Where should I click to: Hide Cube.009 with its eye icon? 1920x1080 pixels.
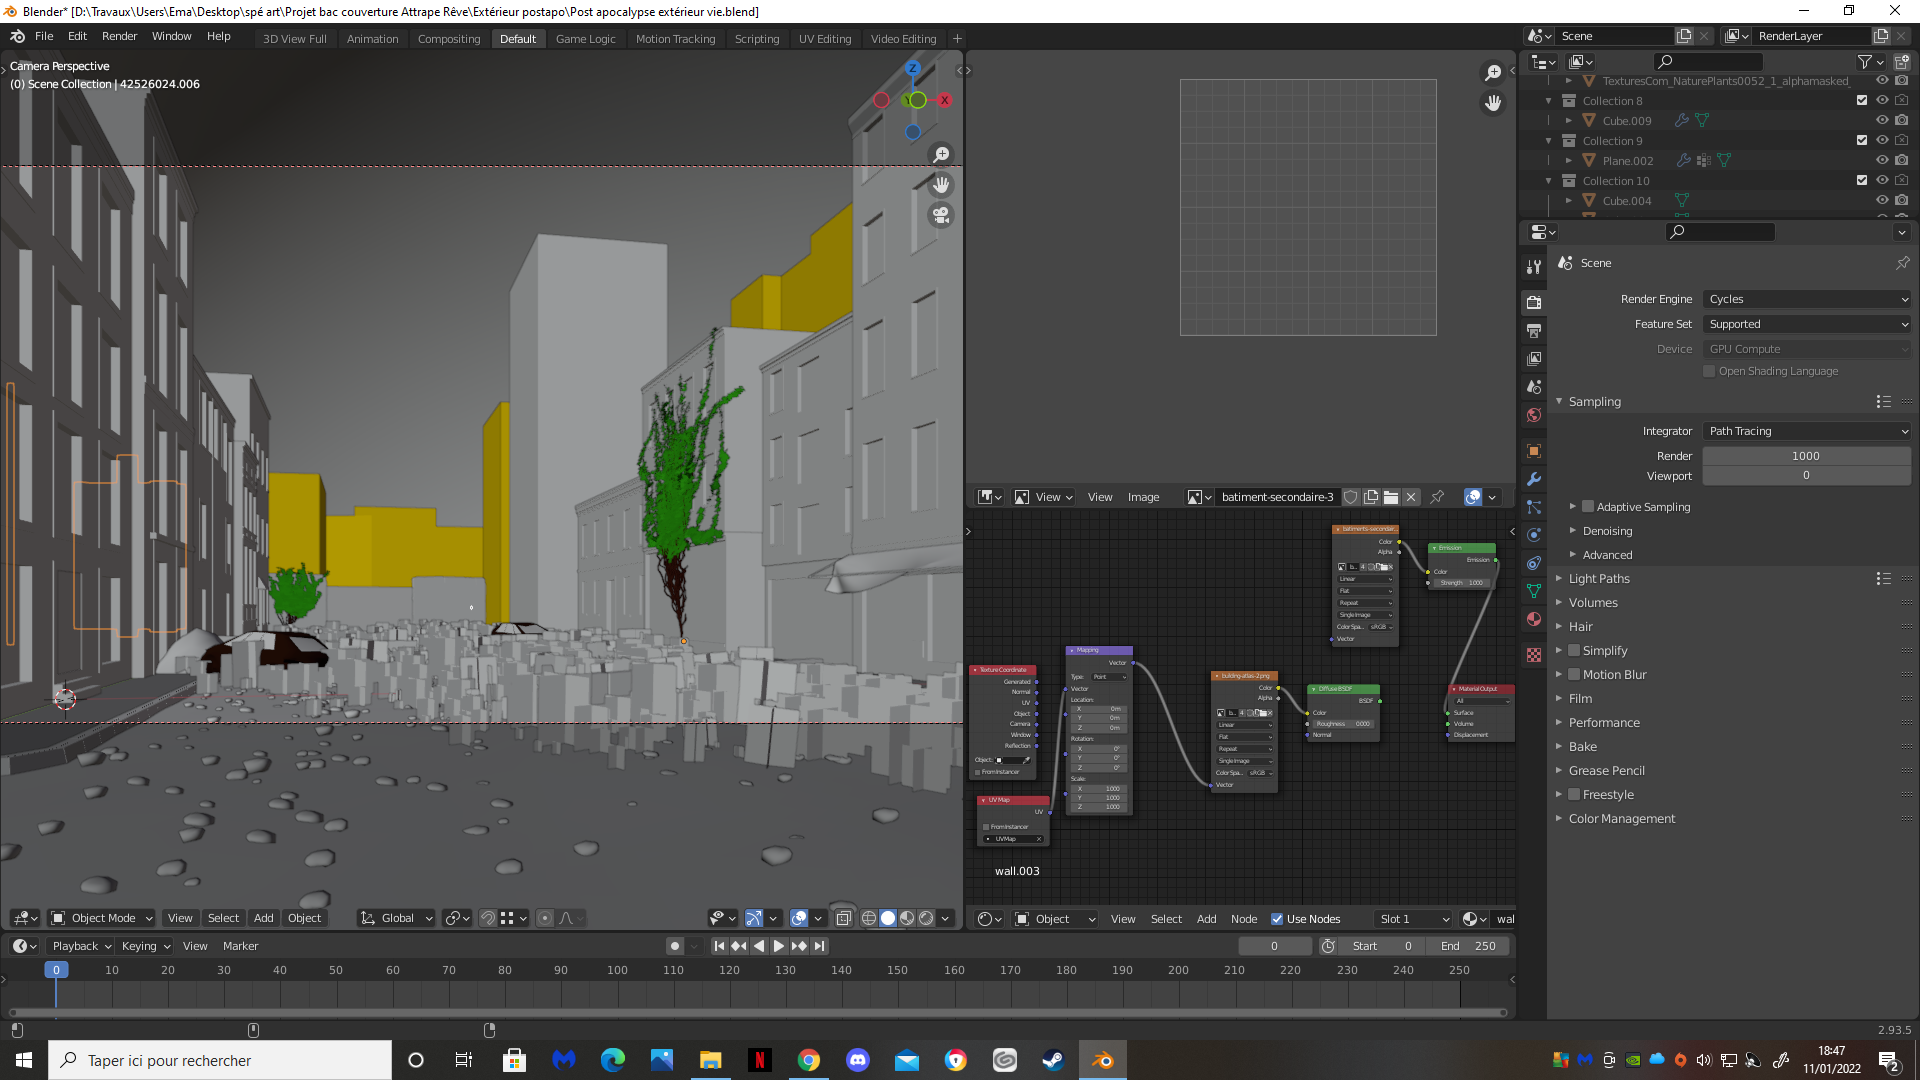(x=1882, y=120)
